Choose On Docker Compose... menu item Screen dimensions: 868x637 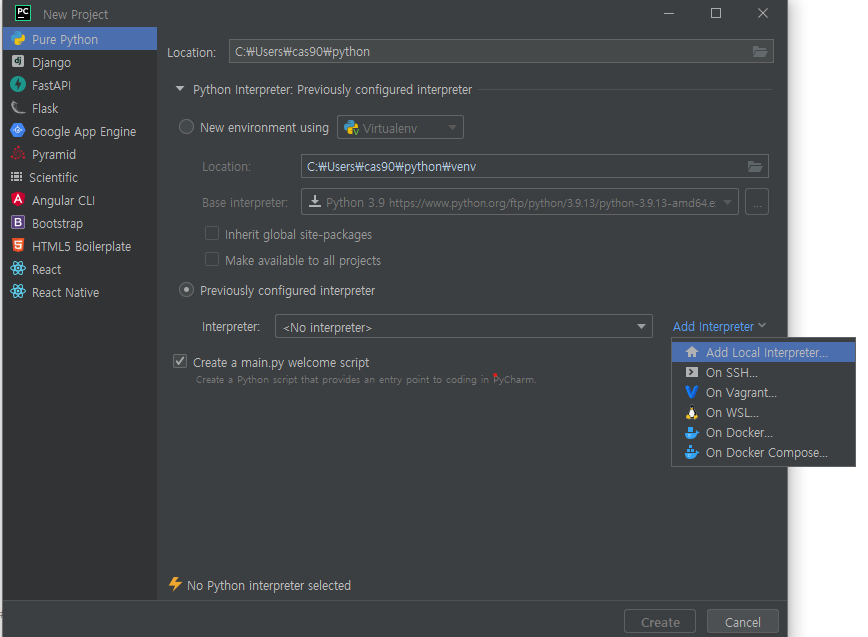[x=763, y=452]
